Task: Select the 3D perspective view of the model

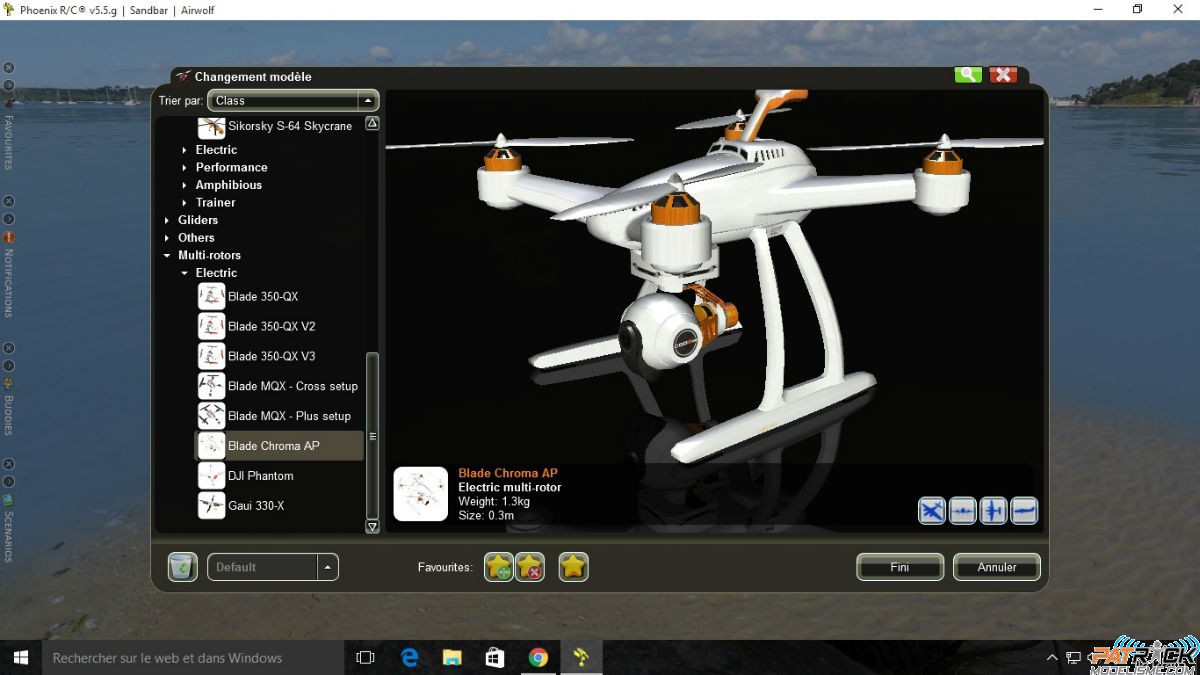Action: pyautogui.click(x=930, y=510)
